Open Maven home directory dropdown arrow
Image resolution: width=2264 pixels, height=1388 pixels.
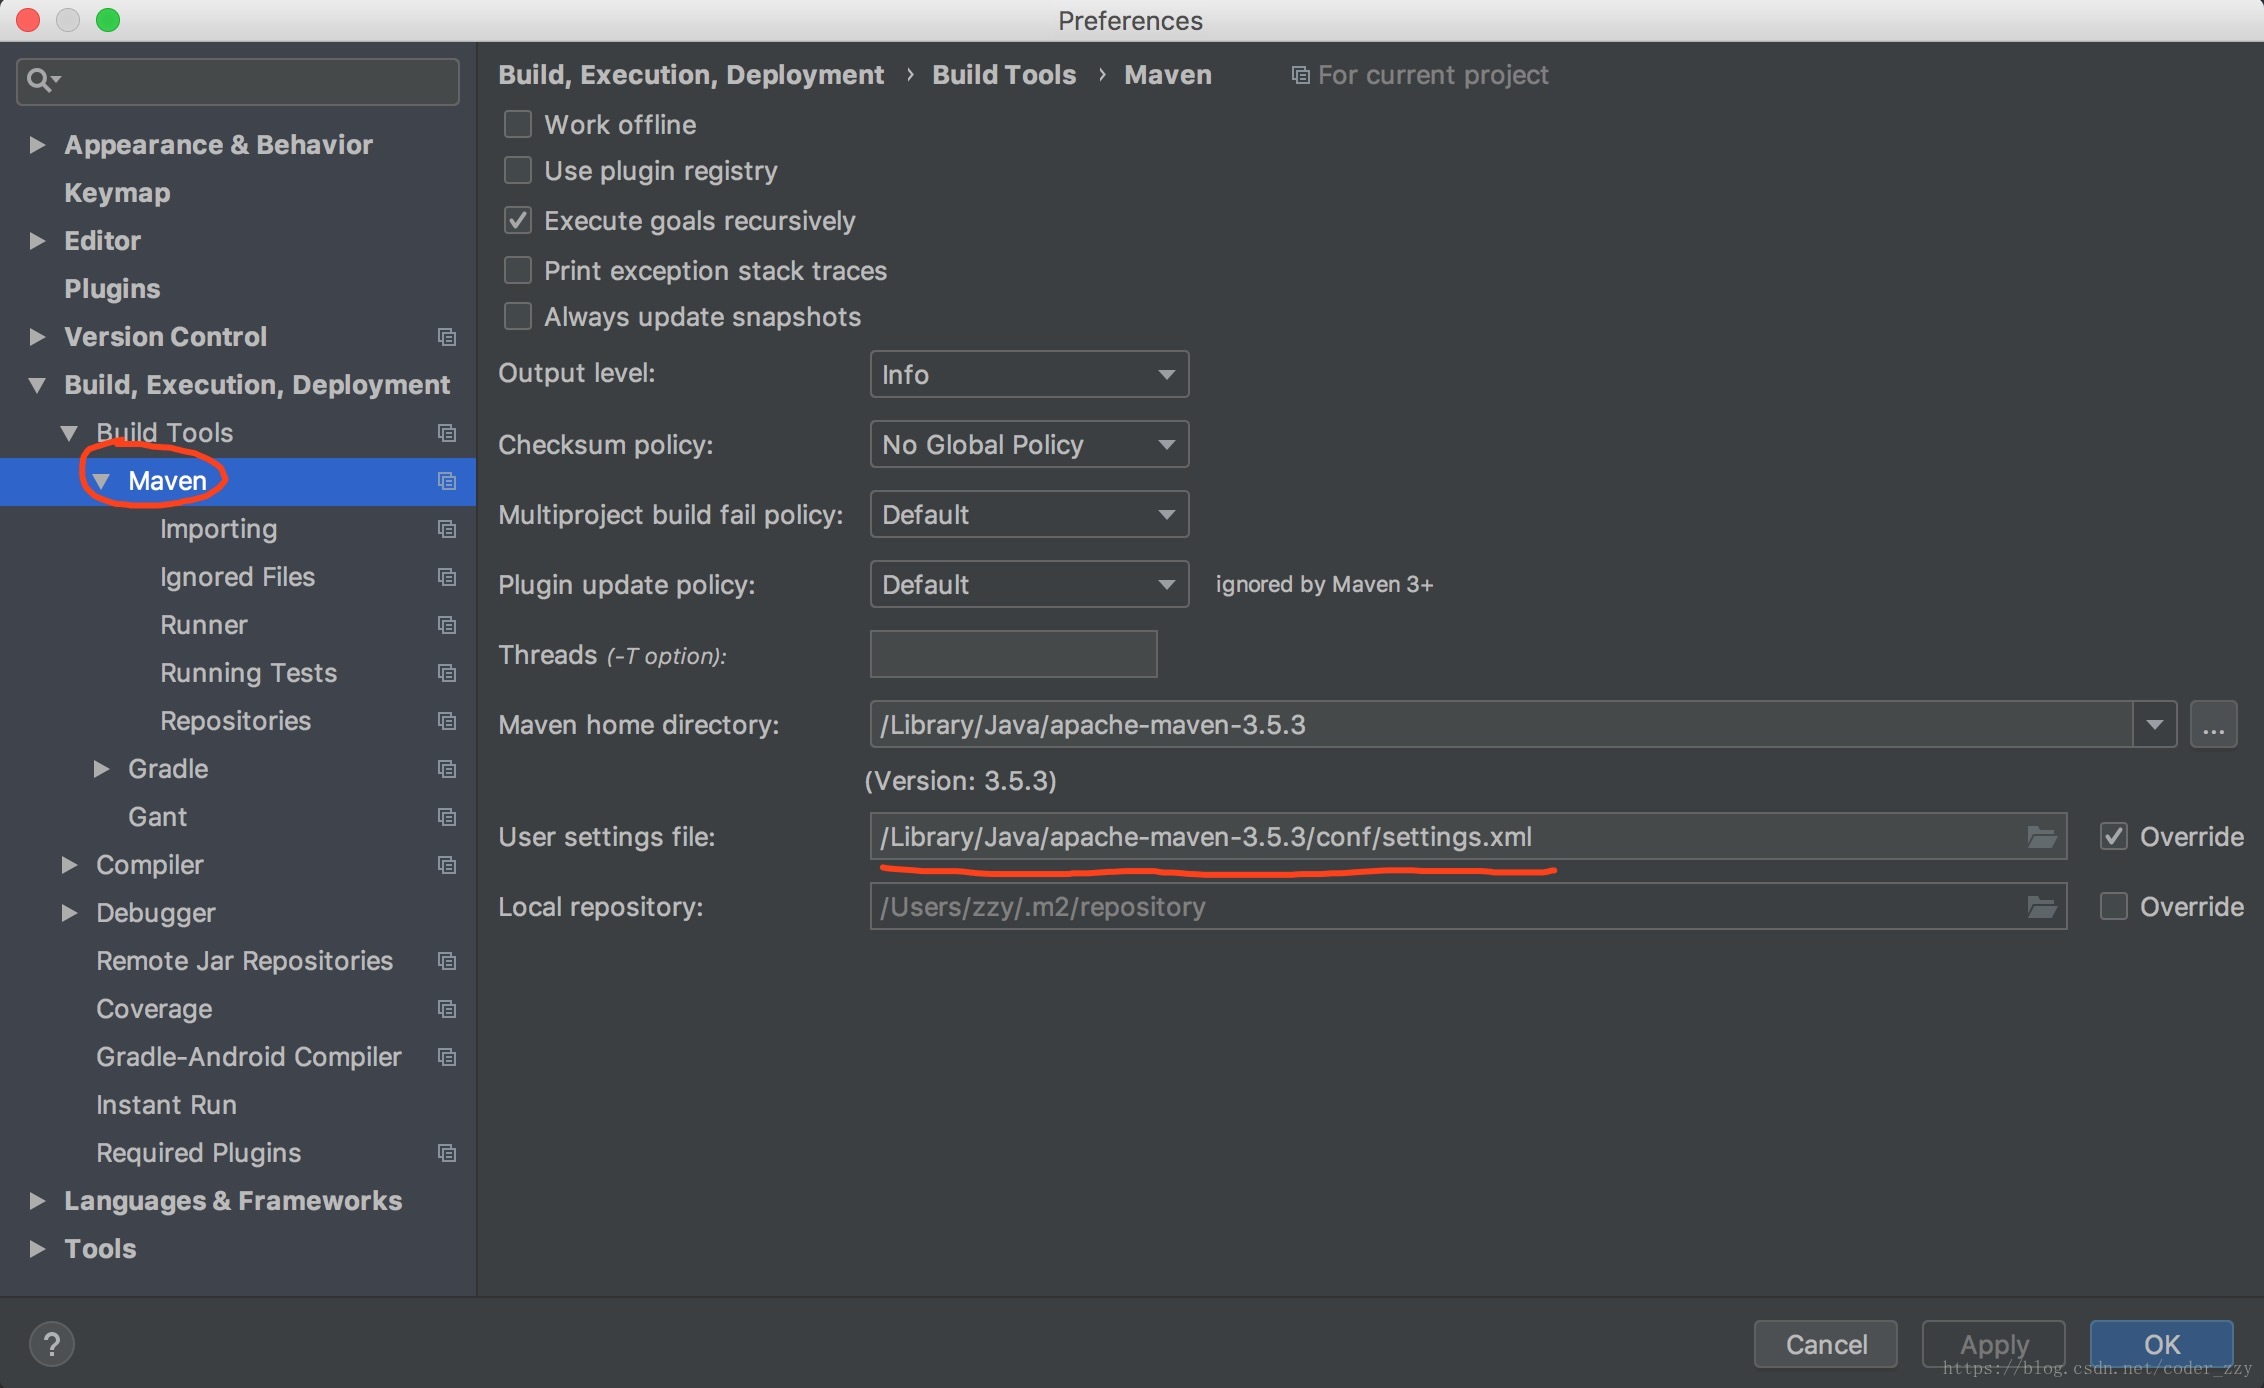[2154, 725]
